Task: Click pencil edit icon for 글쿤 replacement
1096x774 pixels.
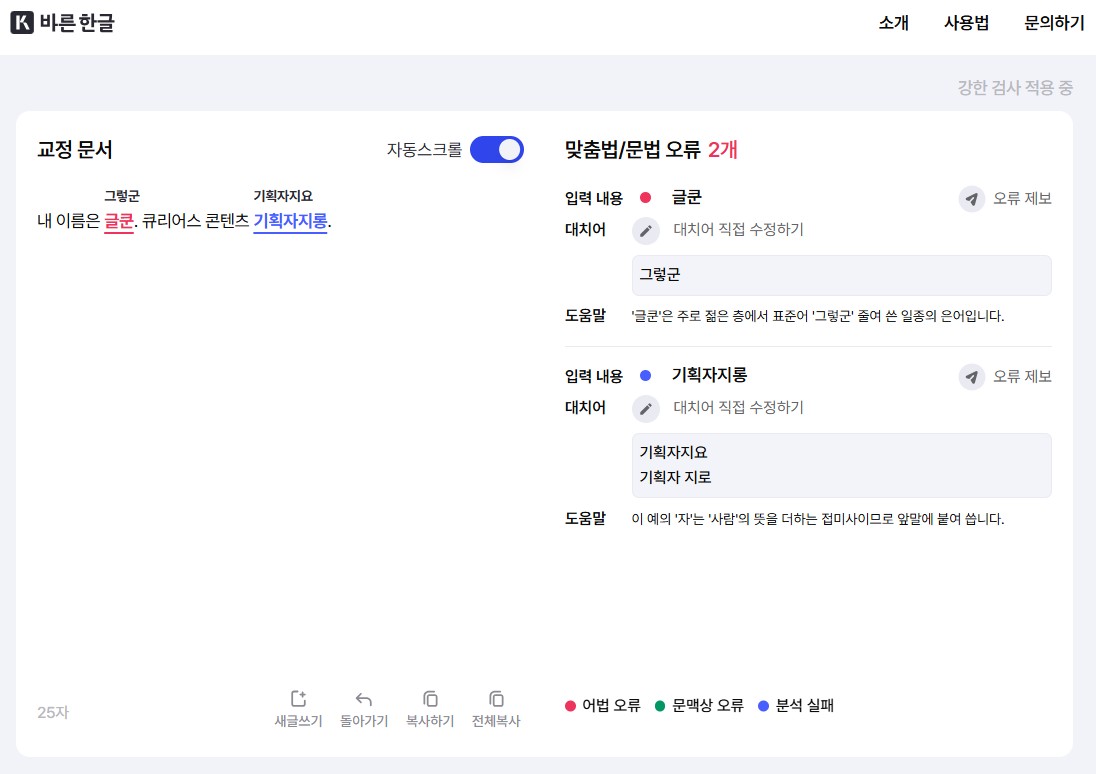Action: [646, 230]
